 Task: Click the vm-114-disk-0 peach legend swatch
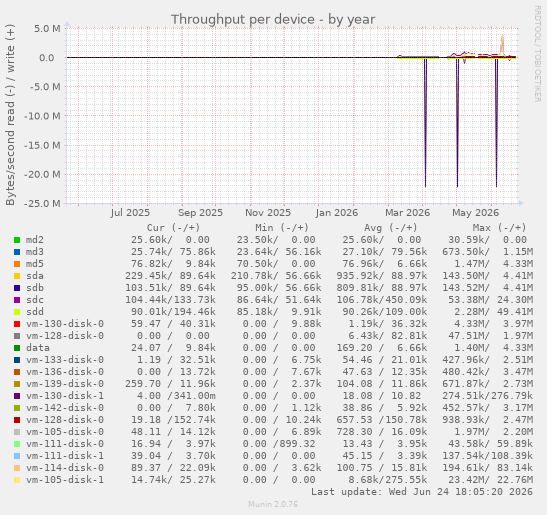(x=17, y=468)
